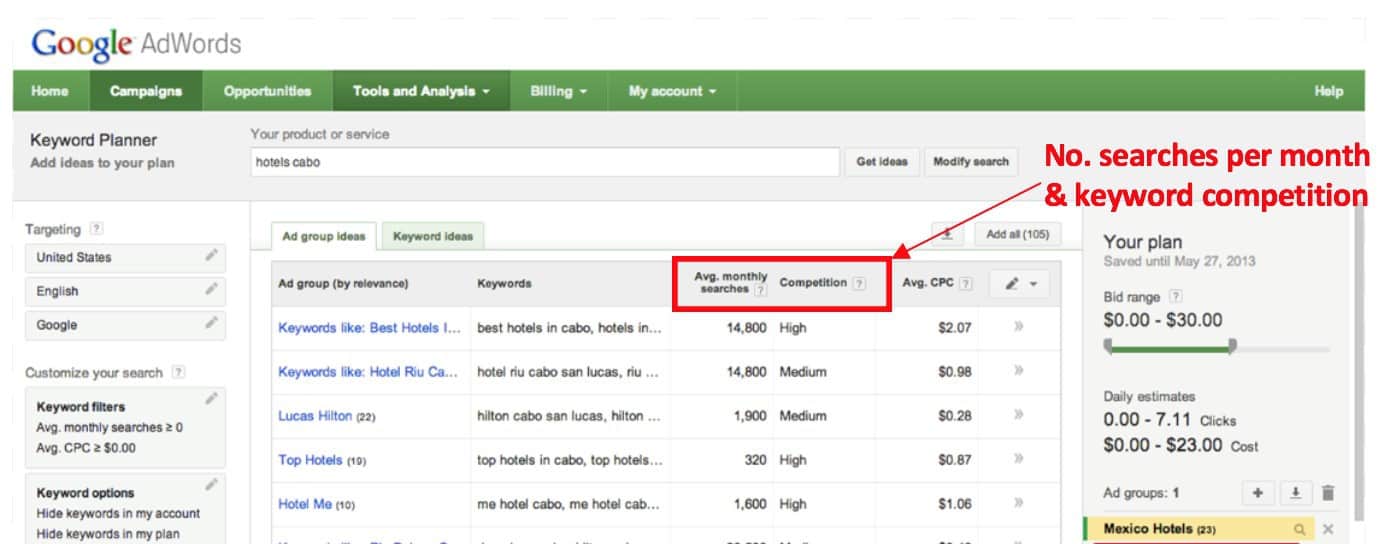
Task: Open Campaigns tab
Action: click(146, 91)
